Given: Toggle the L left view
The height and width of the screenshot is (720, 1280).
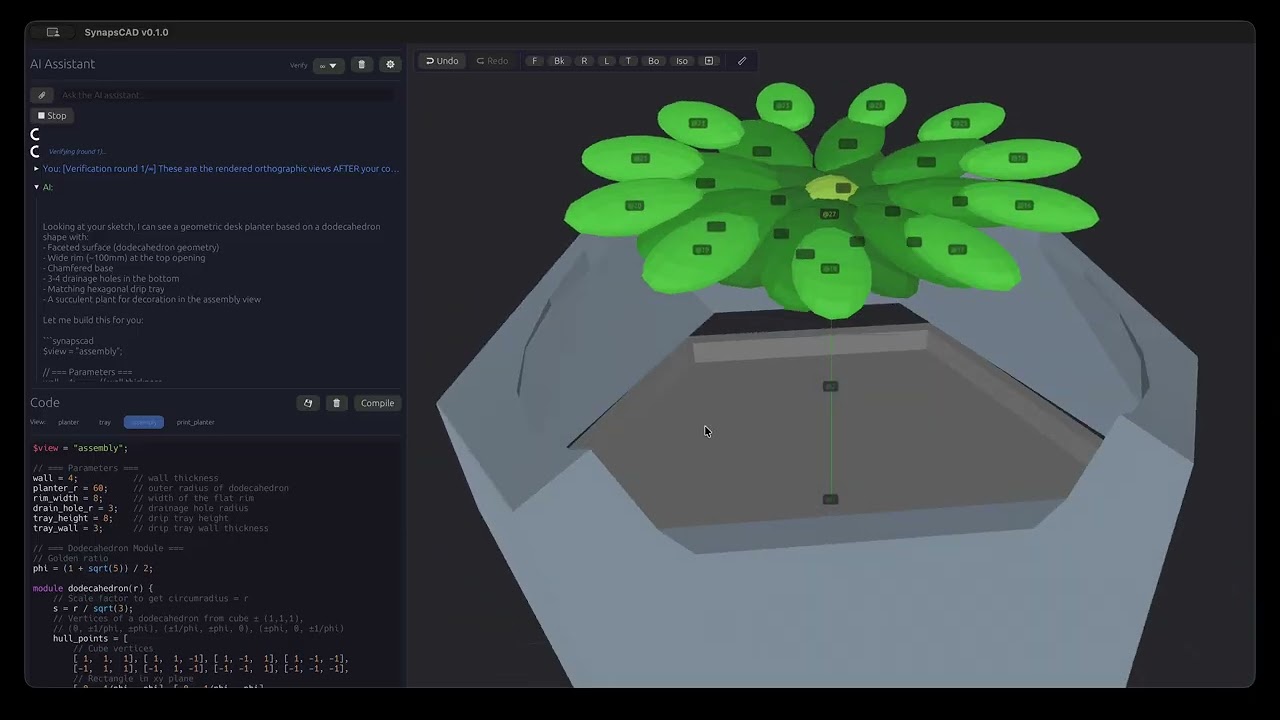Looking at the screenshot, I should coord(606,61).
